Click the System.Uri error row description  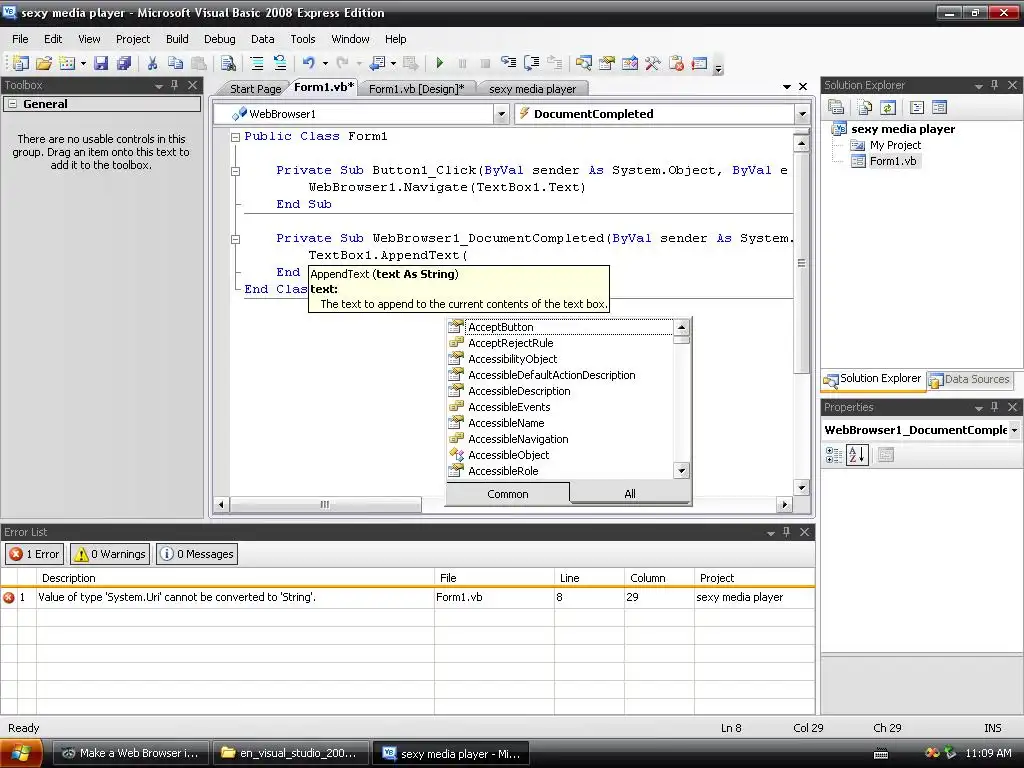(177, 597)
